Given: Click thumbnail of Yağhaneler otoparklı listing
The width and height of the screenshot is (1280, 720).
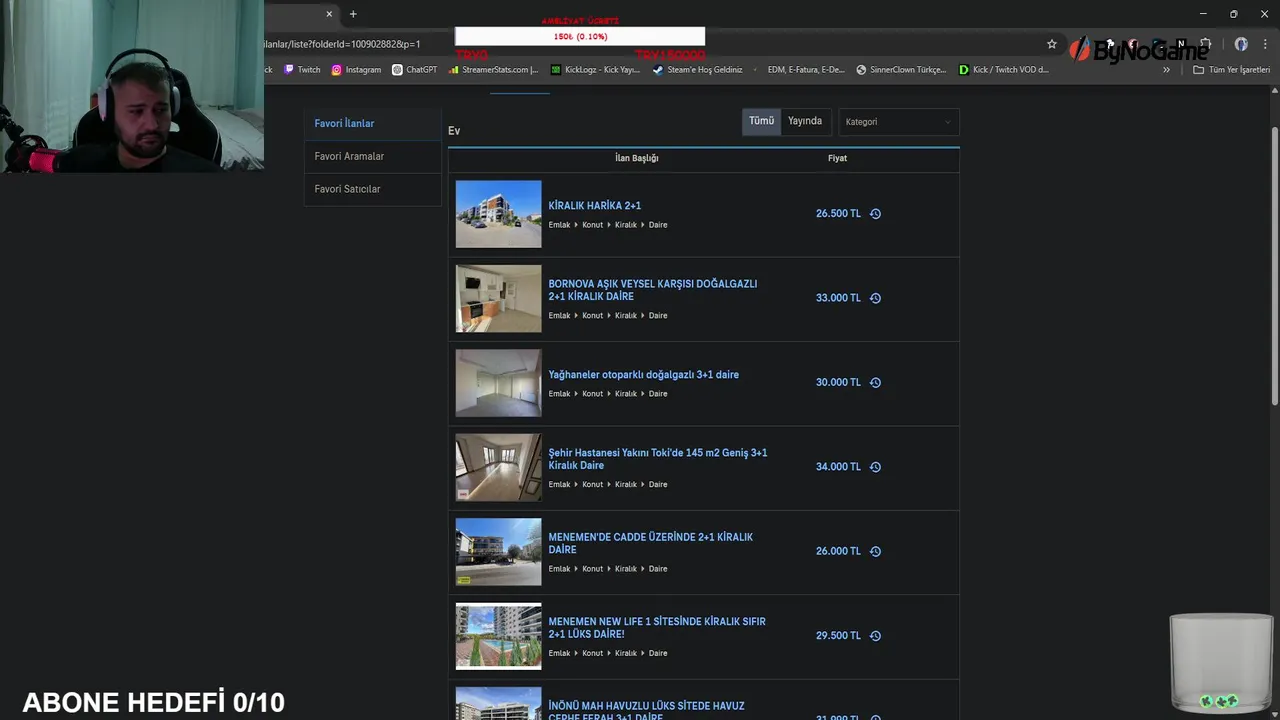Looking at the screenshot, I should click(x=498, y=383).
